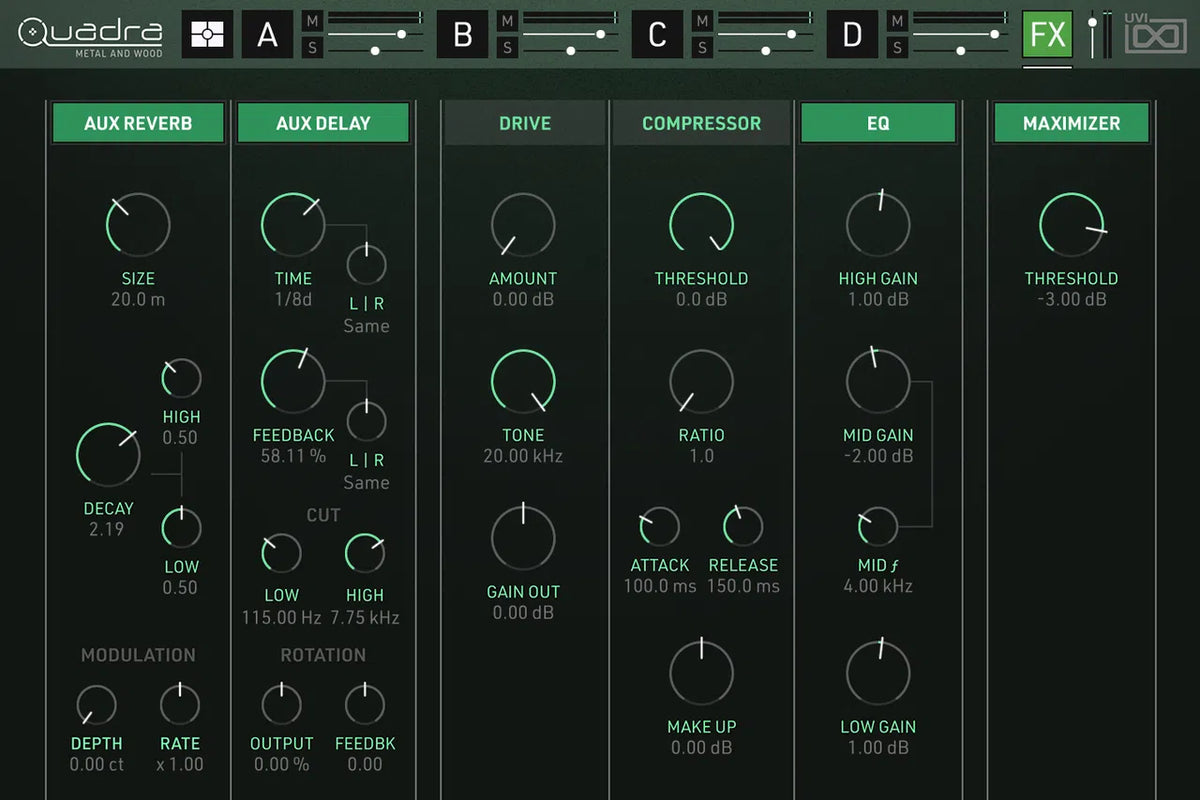Viewport: 1200px width, 800px height.
Task: Click the Reverb Size value 20.0 m
Action: pos(138,299)
